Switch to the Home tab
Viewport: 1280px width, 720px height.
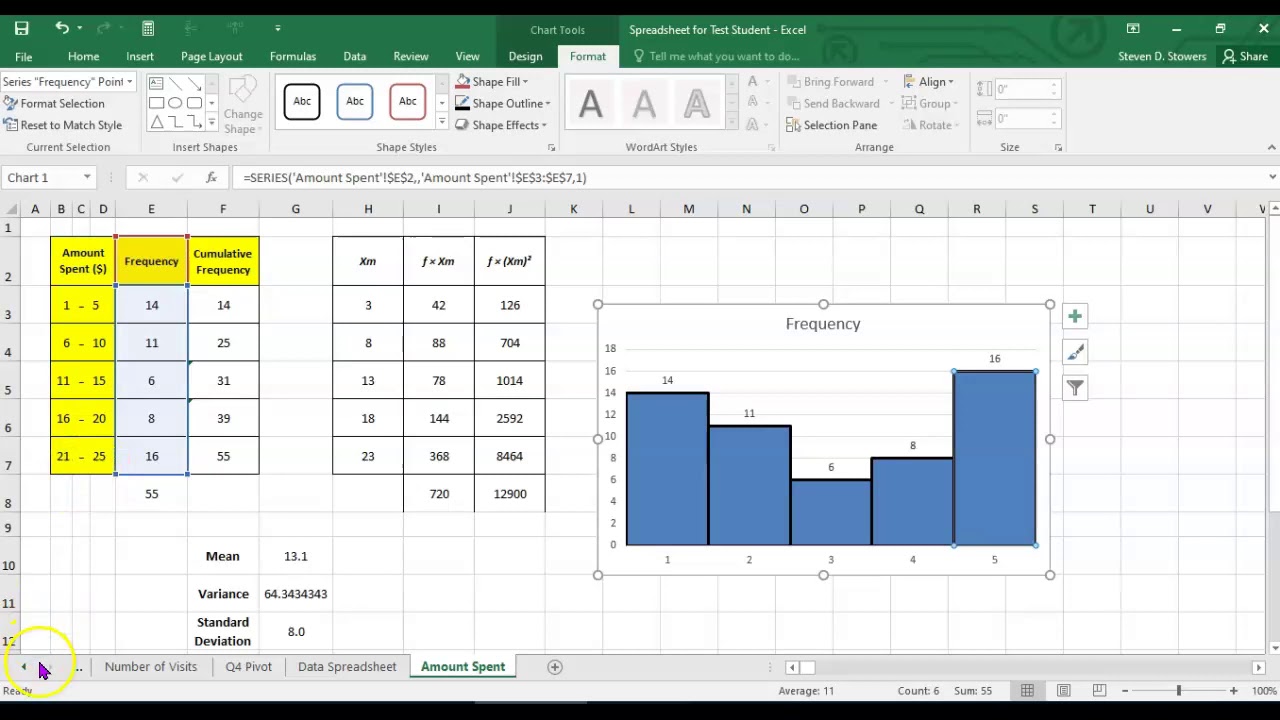[83, 56]
